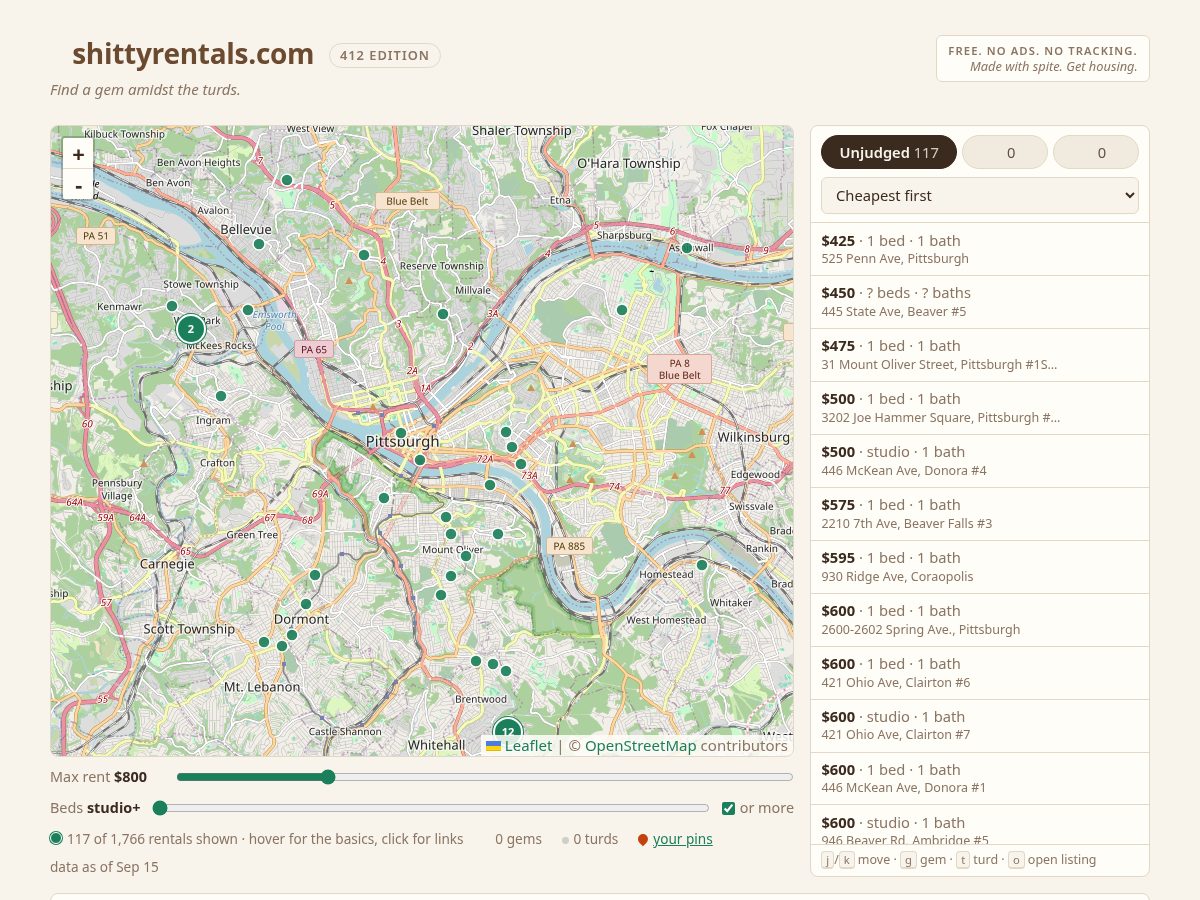Select the rental marker directly above Dormont label
The width and height of the screenshot is (1200, 900).
(x=306, y=604)
